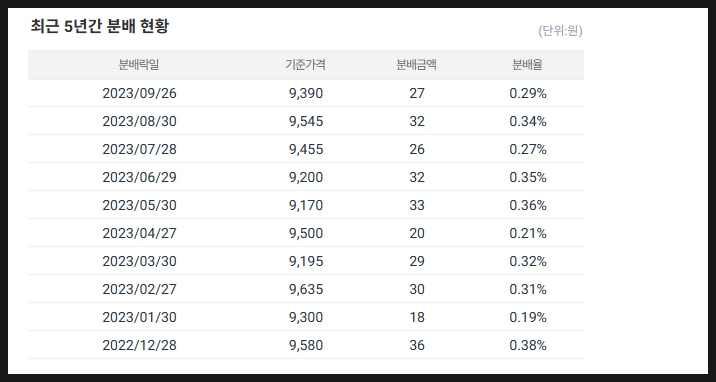This screenshot has height=382, width=716.
Task: Click the 2023/06/29 row date
Action: (x=139, y=177)
